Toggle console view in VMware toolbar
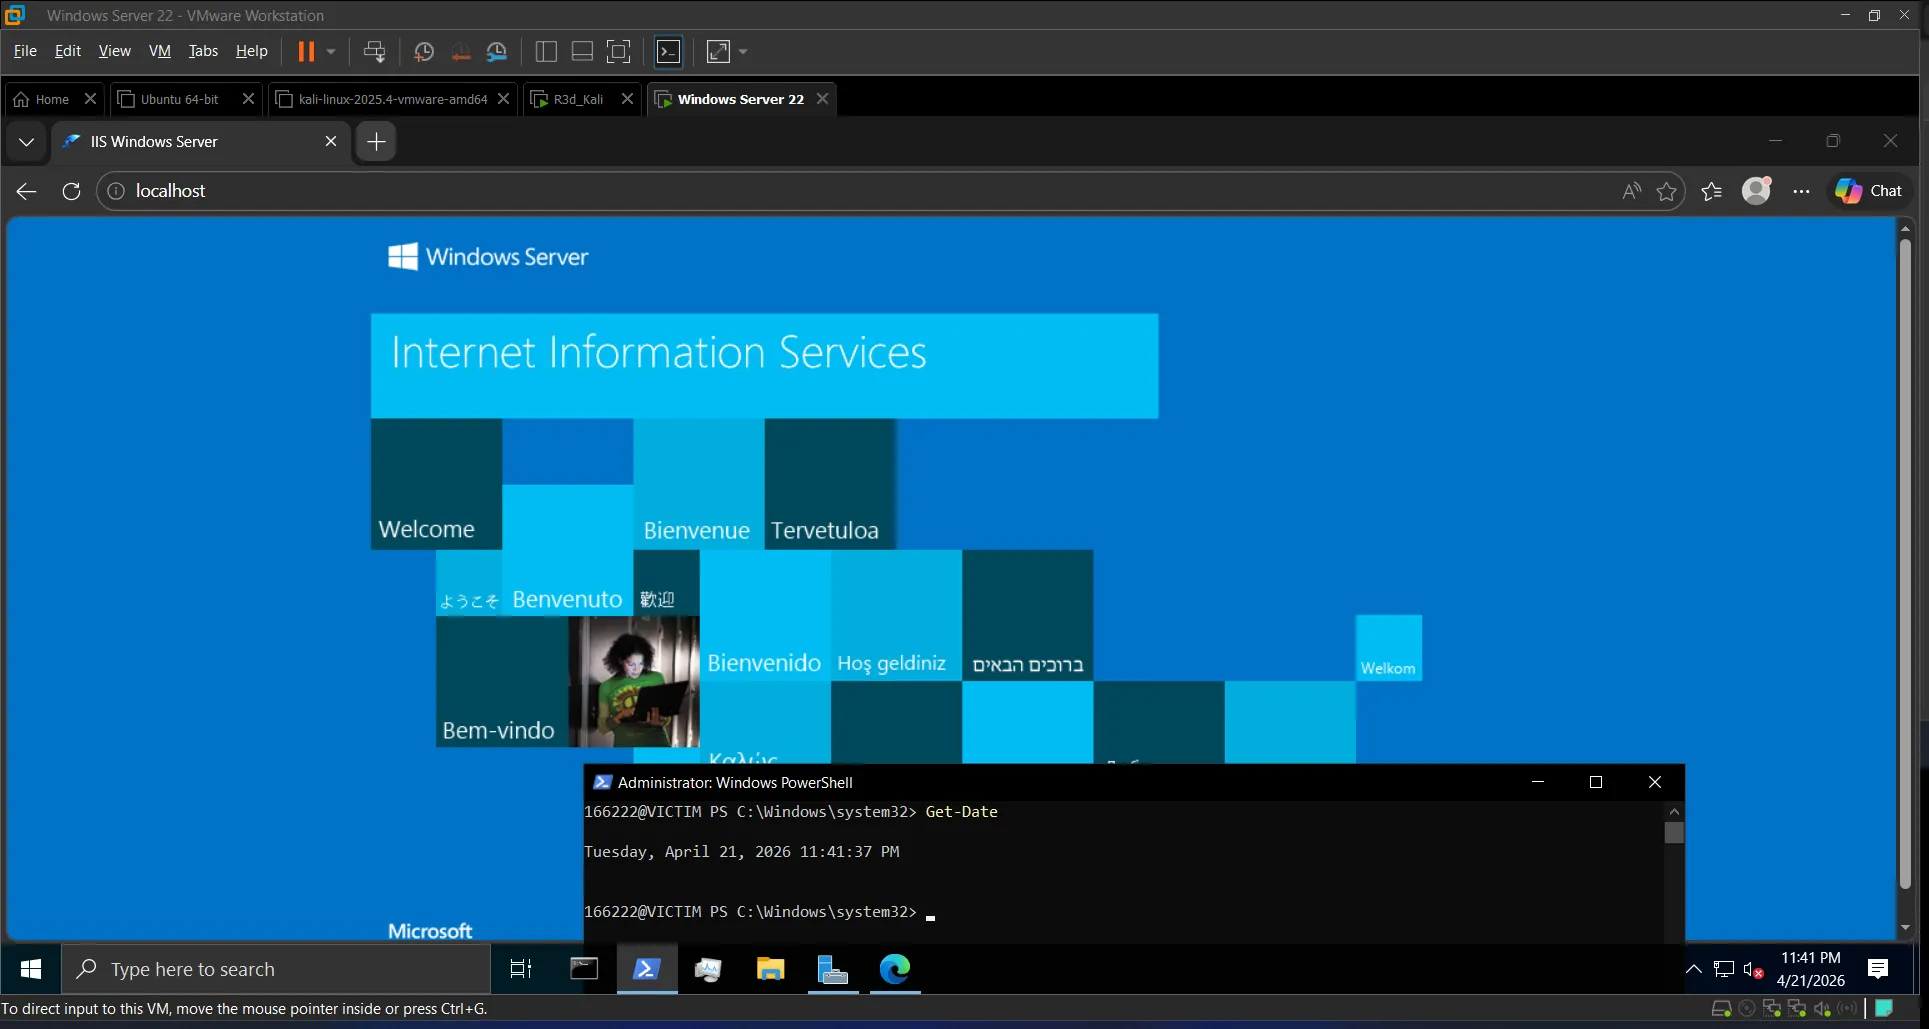The height and width of the screenshot is (1029, 1929). 668,51
